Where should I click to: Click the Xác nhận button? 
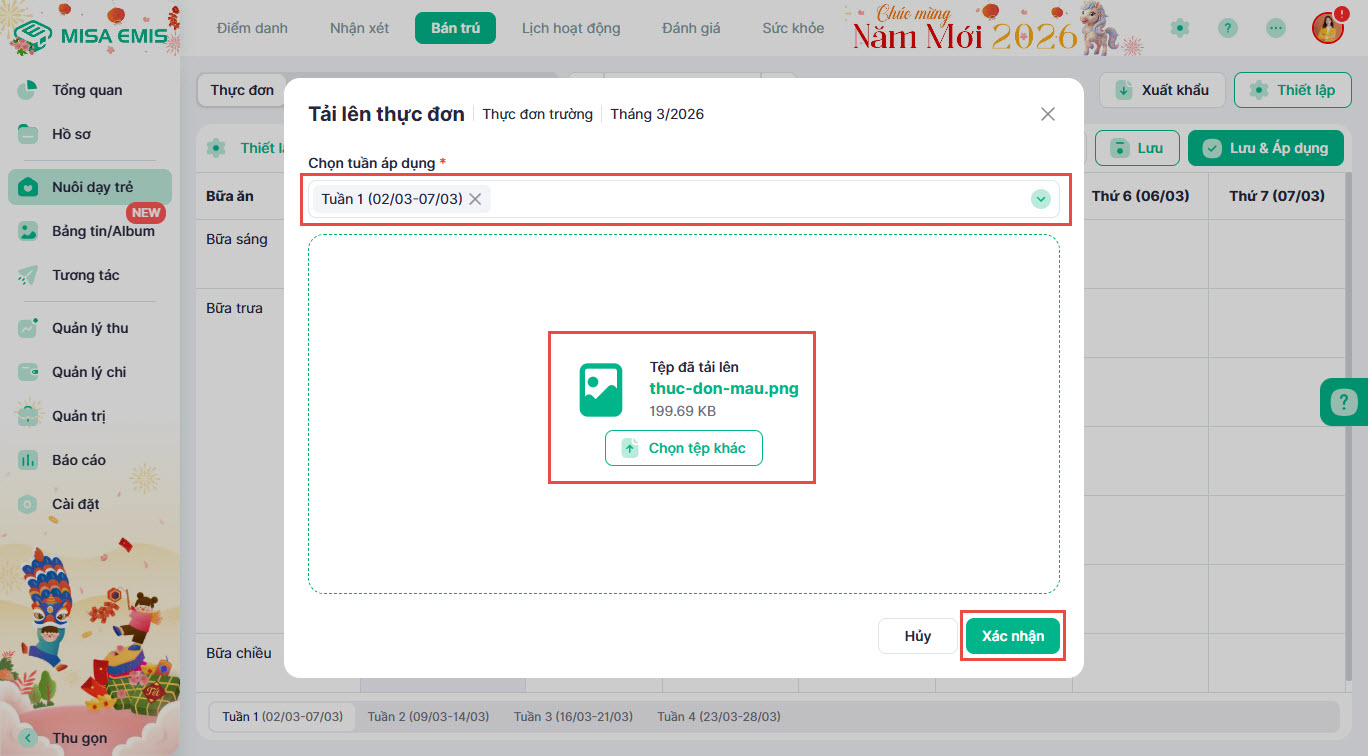pos(1012,636)
